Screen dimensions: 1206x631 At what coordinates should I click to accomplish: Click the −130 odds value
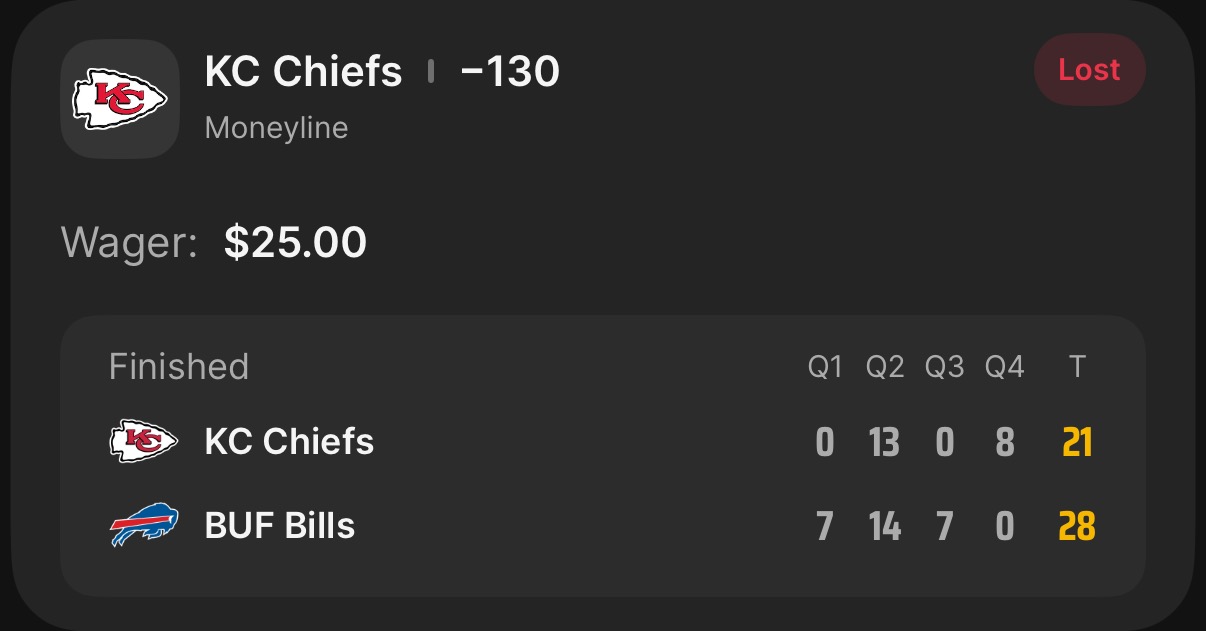[x=510, y=72]
